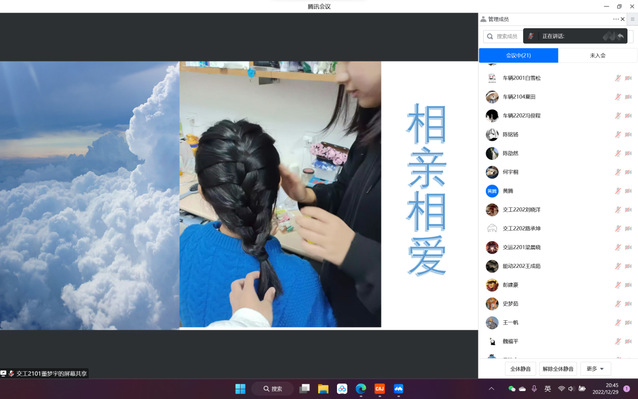Click the muted mic icon for 魏福平
638x399 pixels.
tap(618, 341)
